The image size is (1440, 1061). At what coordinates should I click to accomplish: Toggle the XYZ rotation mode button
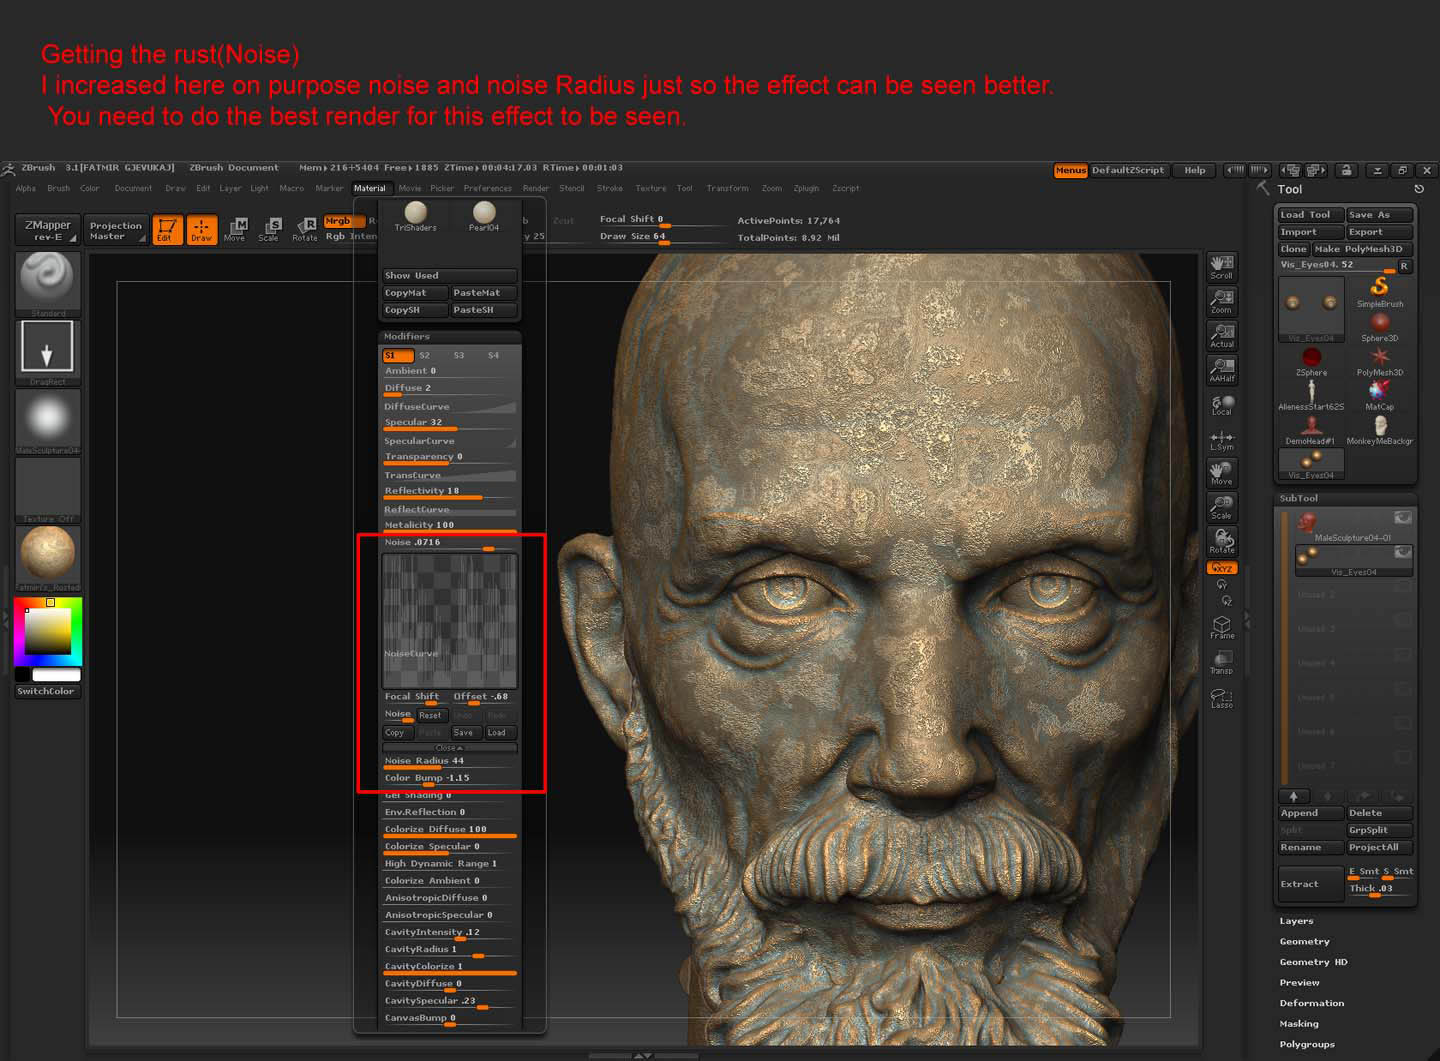[x=1222, y=568]
